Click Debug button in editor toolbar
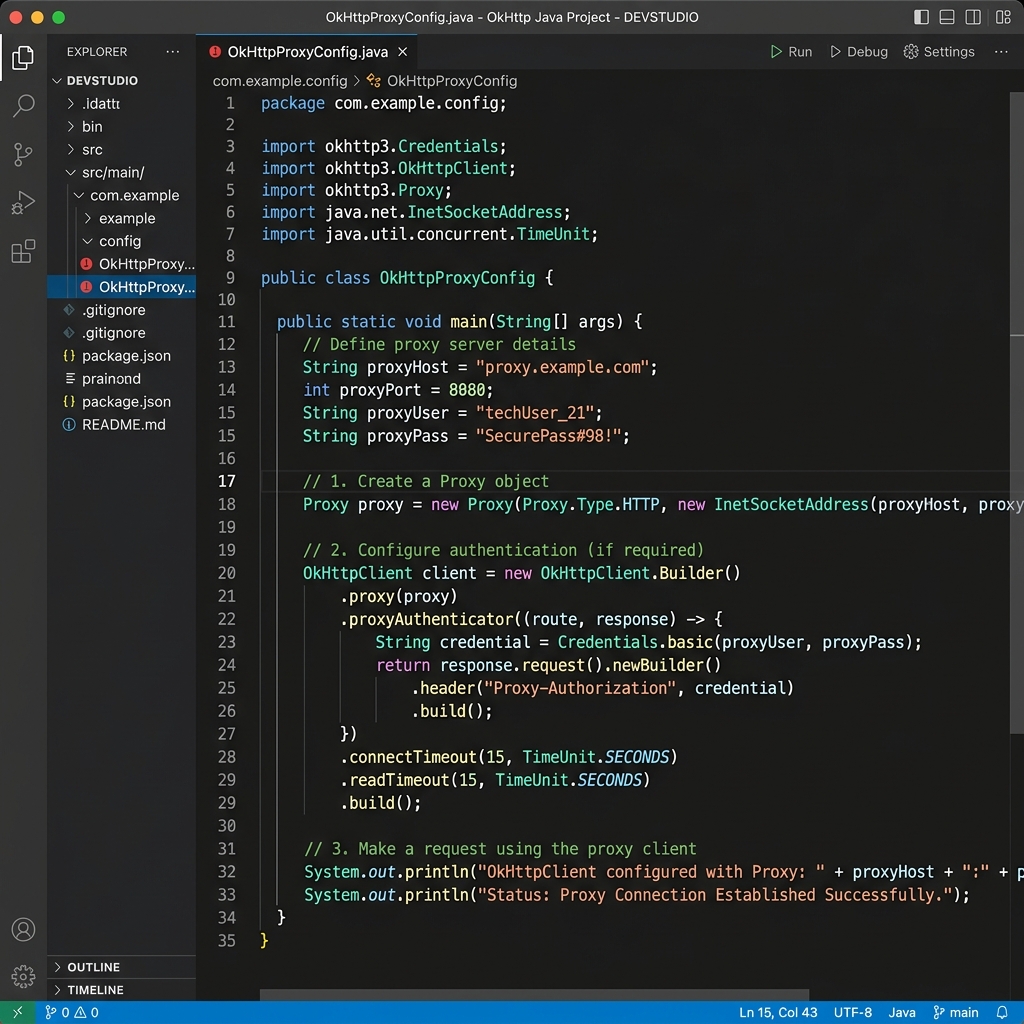 pyautogui.click(x=858, y=52)
